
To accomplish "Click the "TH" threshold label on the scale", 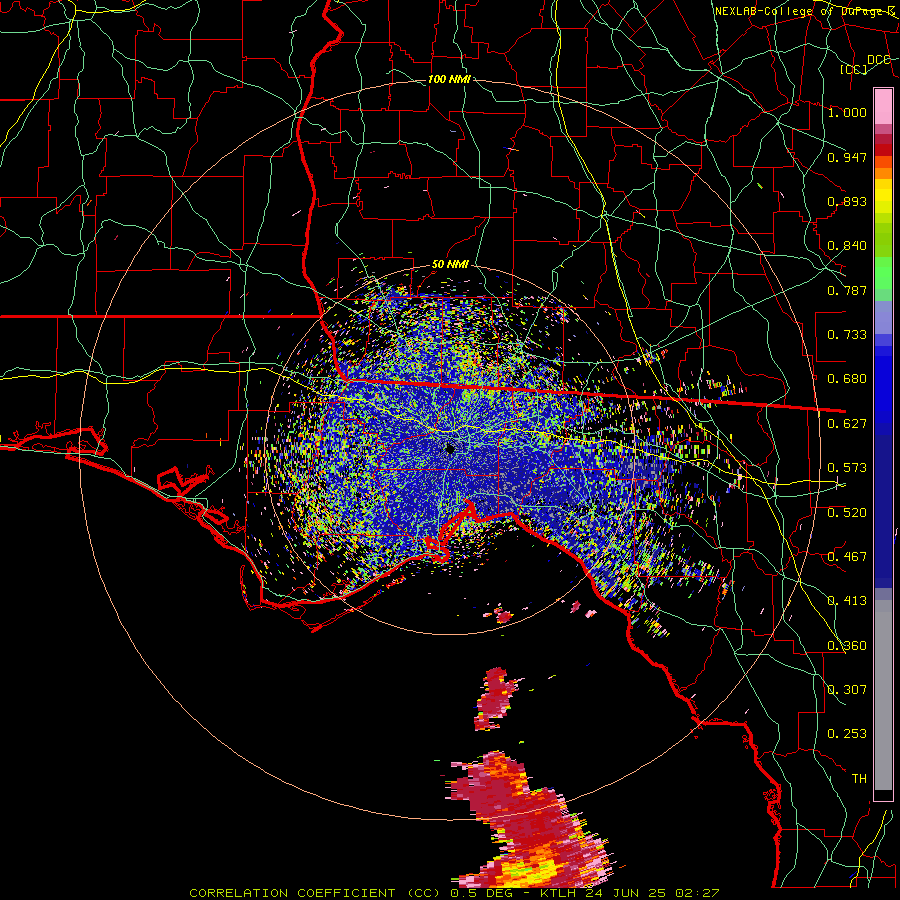I will [859, 779].
